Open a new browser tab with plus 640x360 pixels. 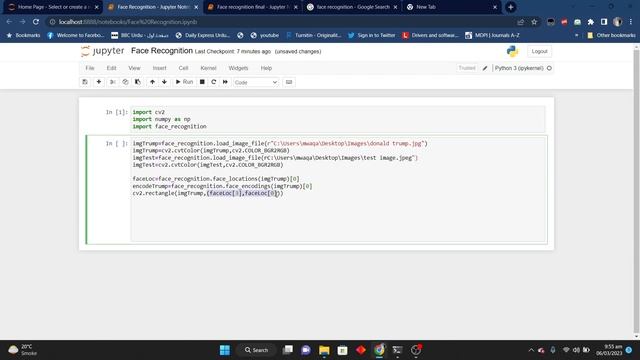click(510, 7)
